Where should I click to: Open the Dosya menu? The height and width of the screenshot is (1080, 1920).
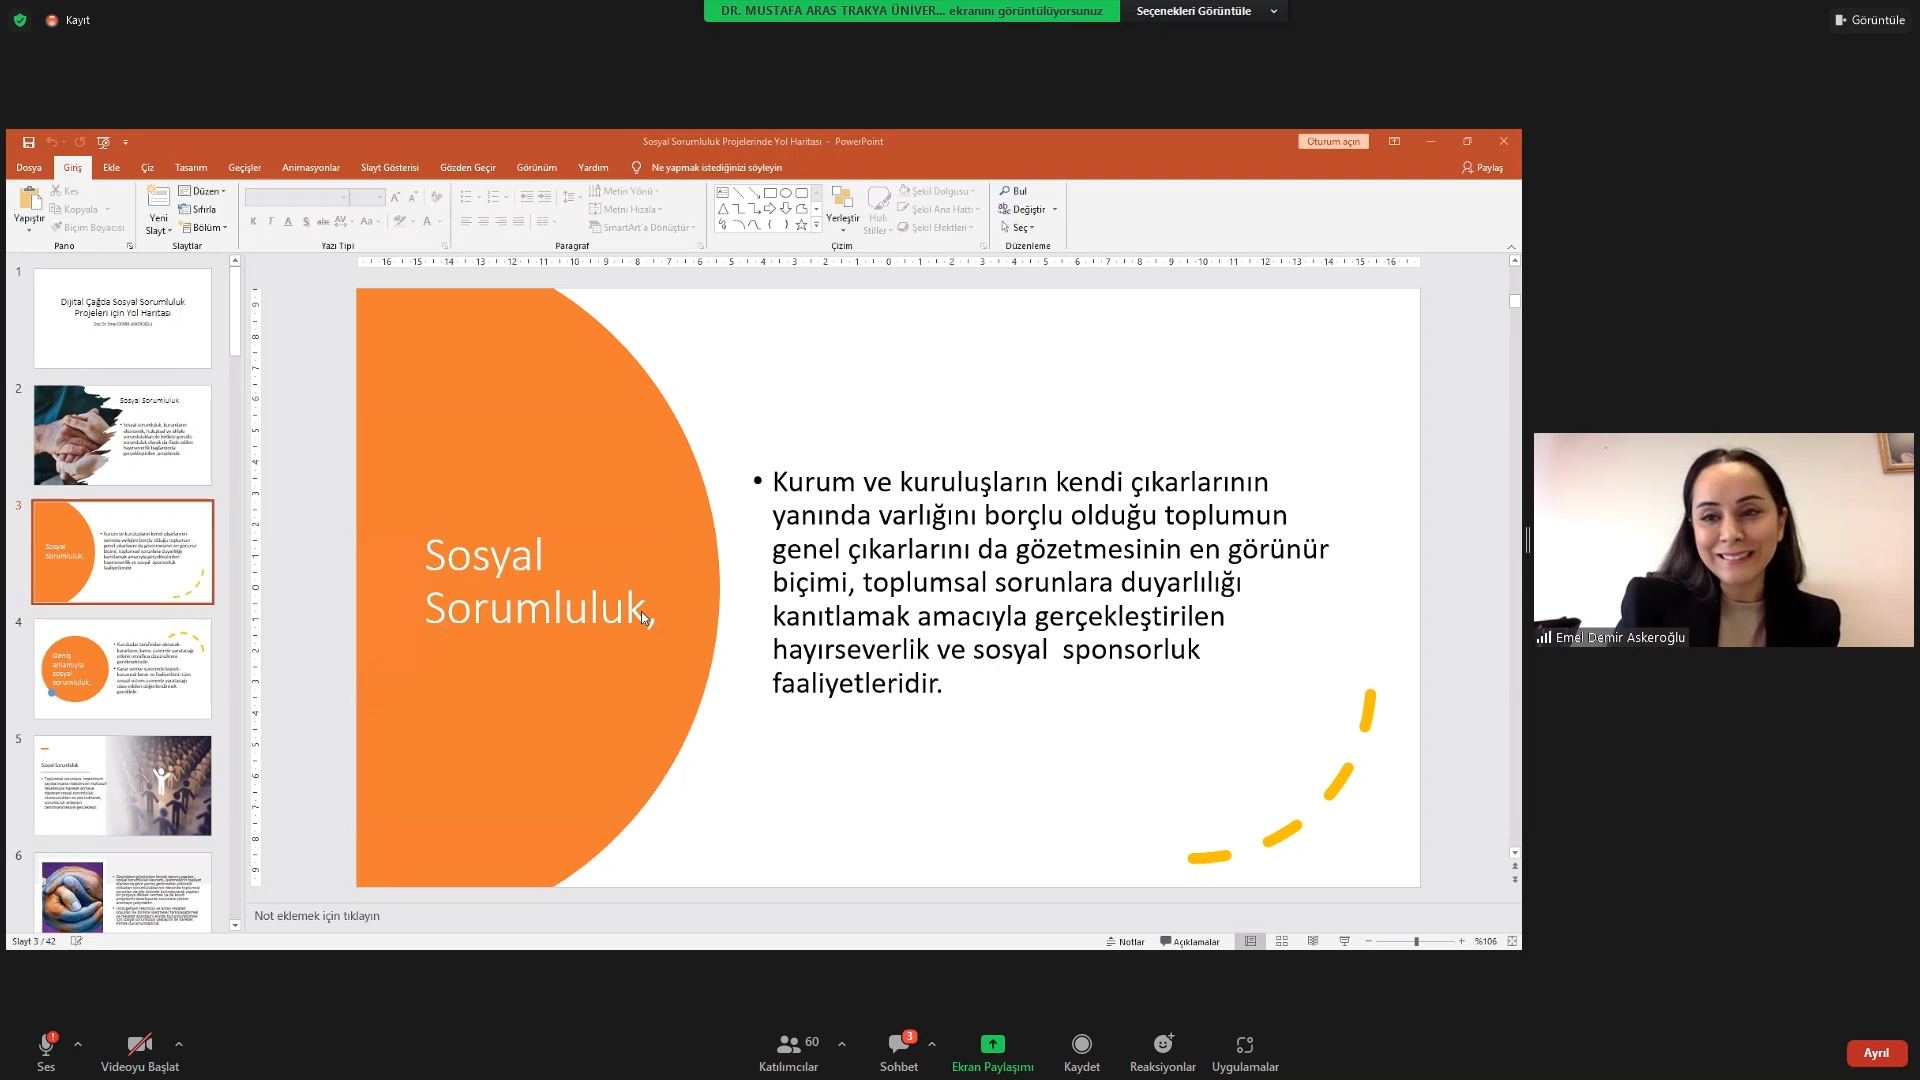pyautogui.click(x=29, y=168)
